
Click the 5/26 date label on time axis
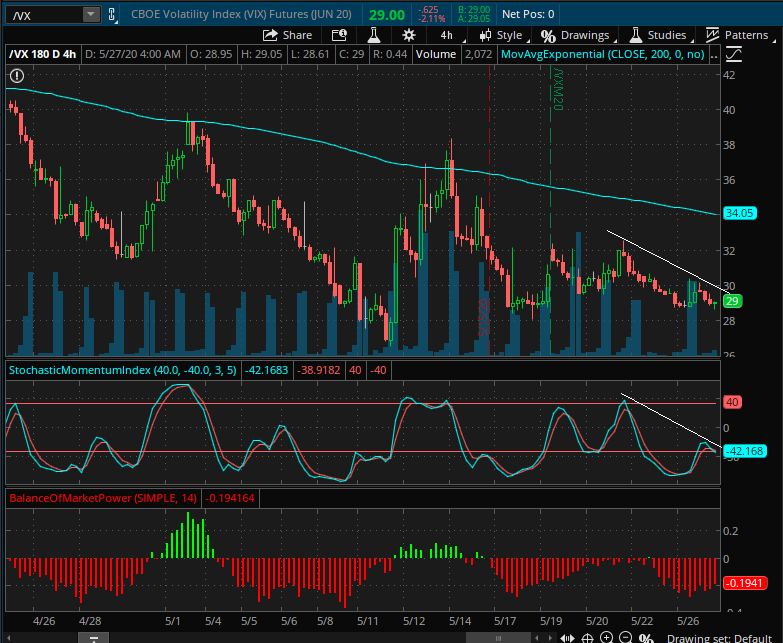[x=688, y=621]
